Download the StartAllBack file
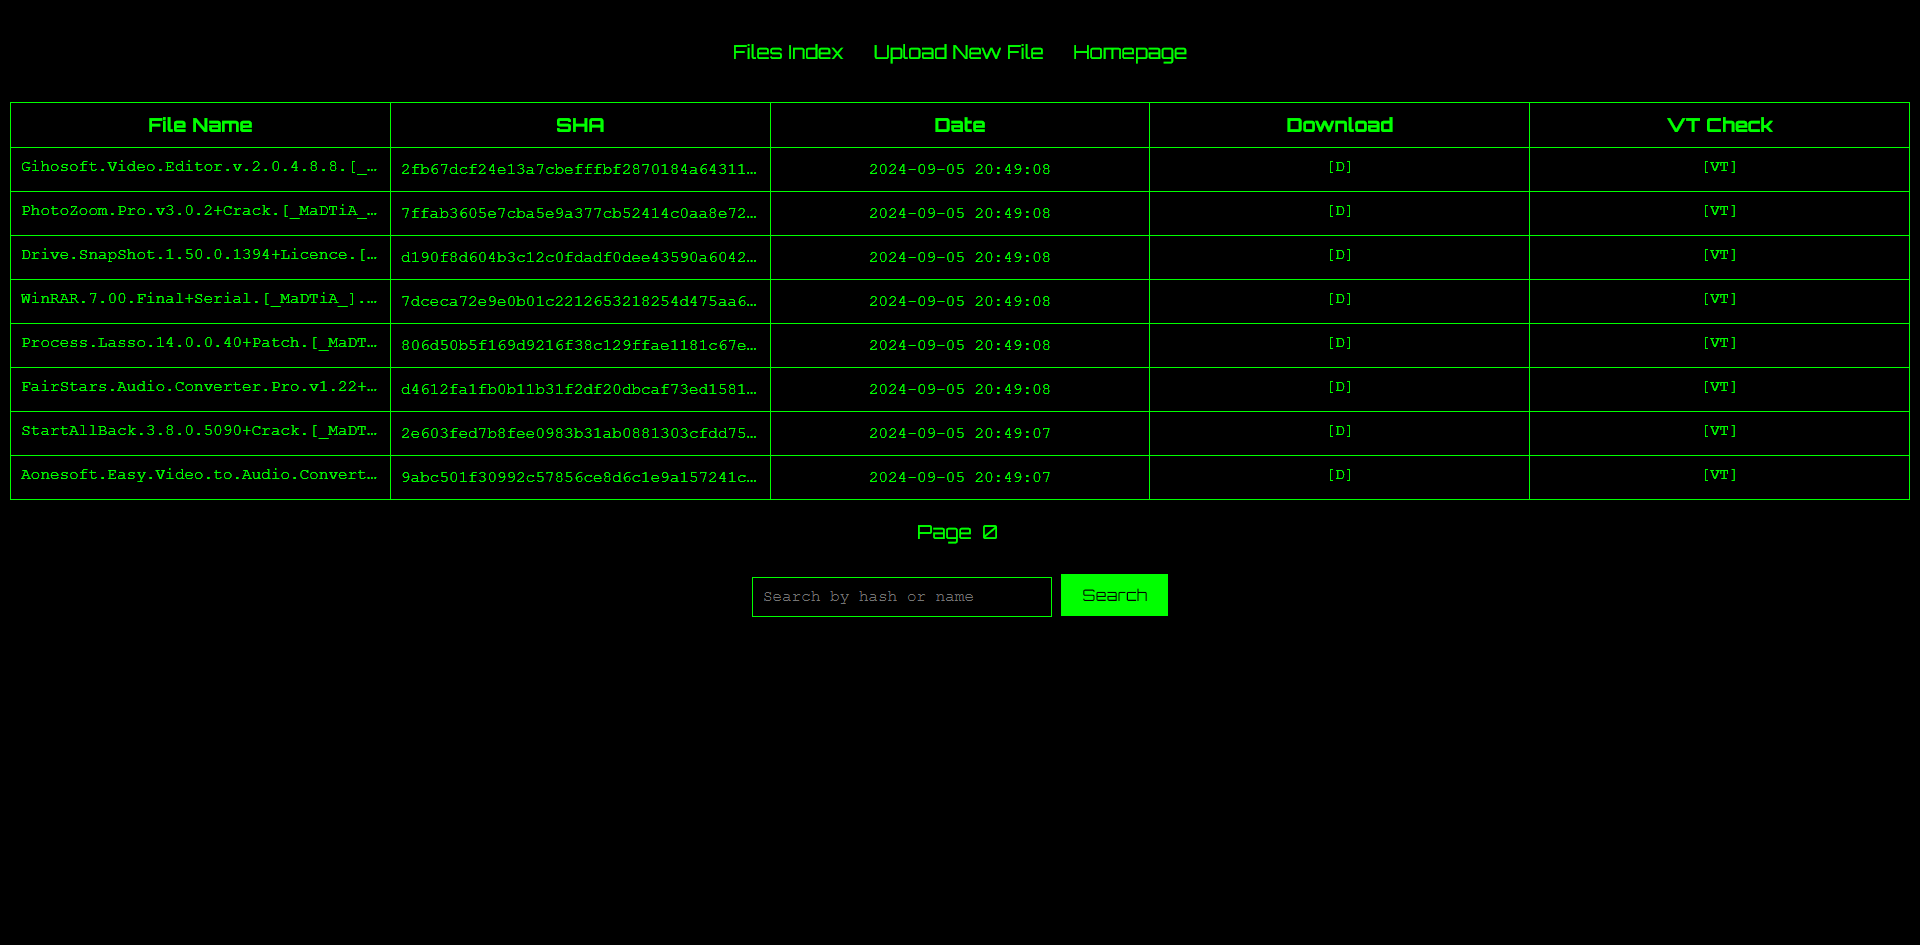This screenshot has width=1920, height=945. [1339, 431]
